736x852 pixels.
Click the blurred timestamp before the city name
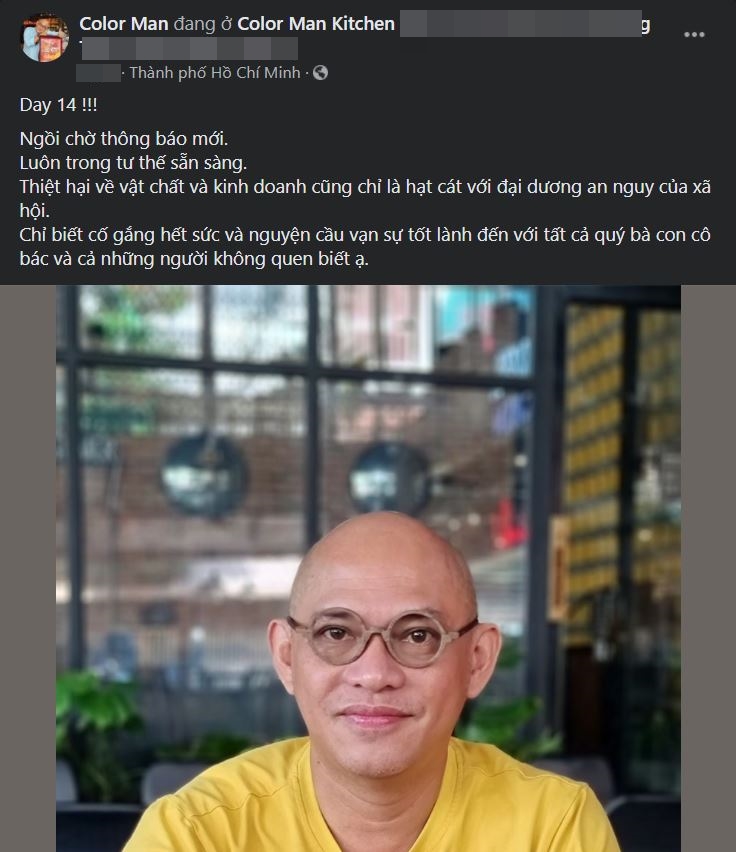coord(98,73)
